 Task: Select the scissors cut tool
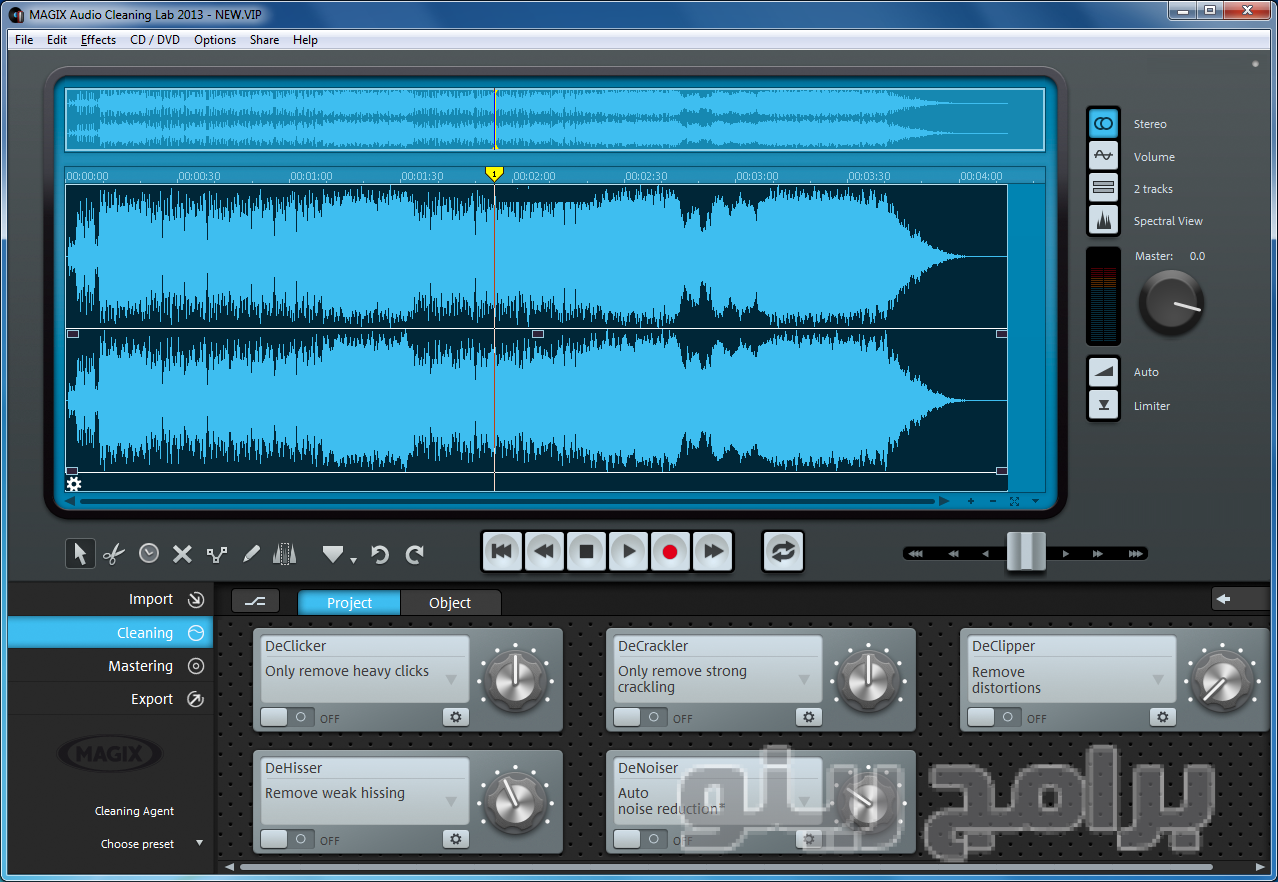tap(115, 553)
